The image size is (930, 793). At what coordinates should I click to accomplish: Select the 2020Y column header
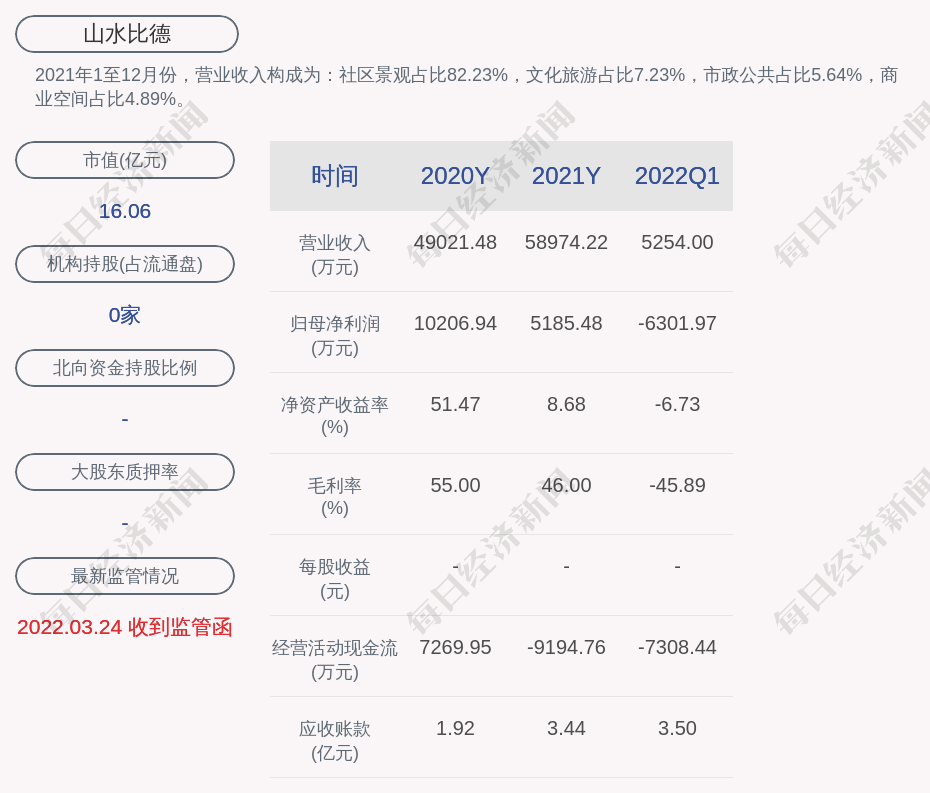point(455,176)
